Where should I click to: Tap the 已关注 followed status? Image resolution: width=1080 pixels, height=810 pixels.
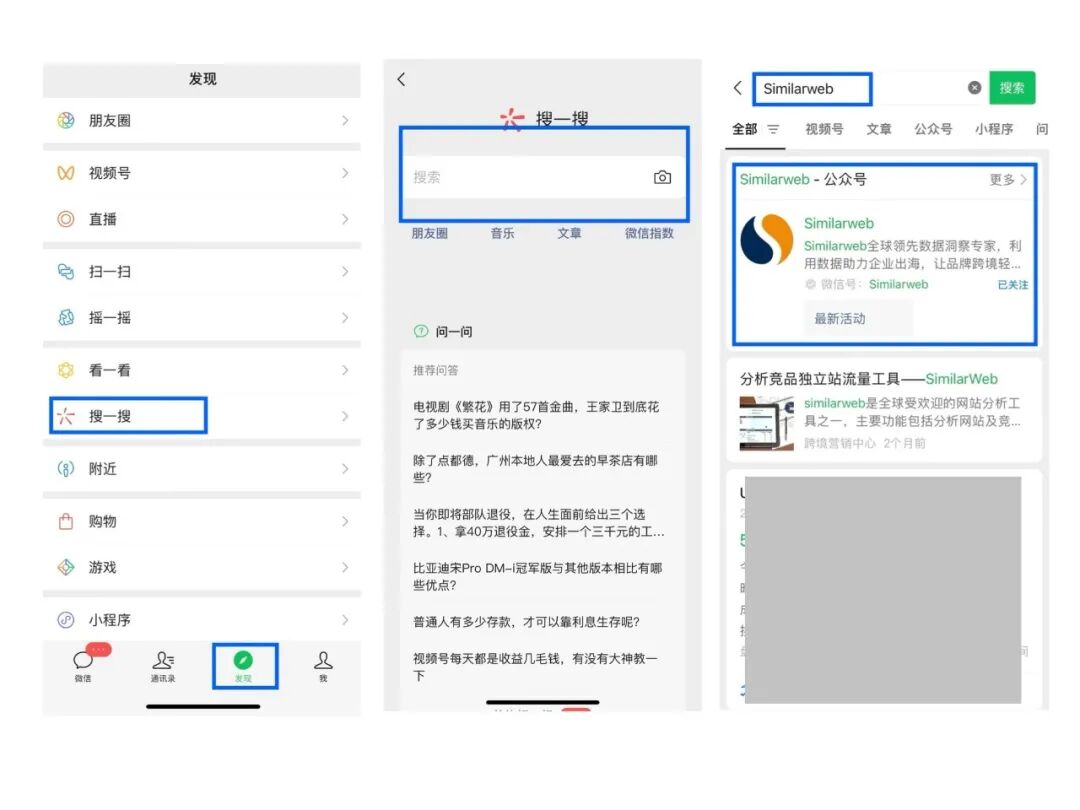pos(1012,284)
